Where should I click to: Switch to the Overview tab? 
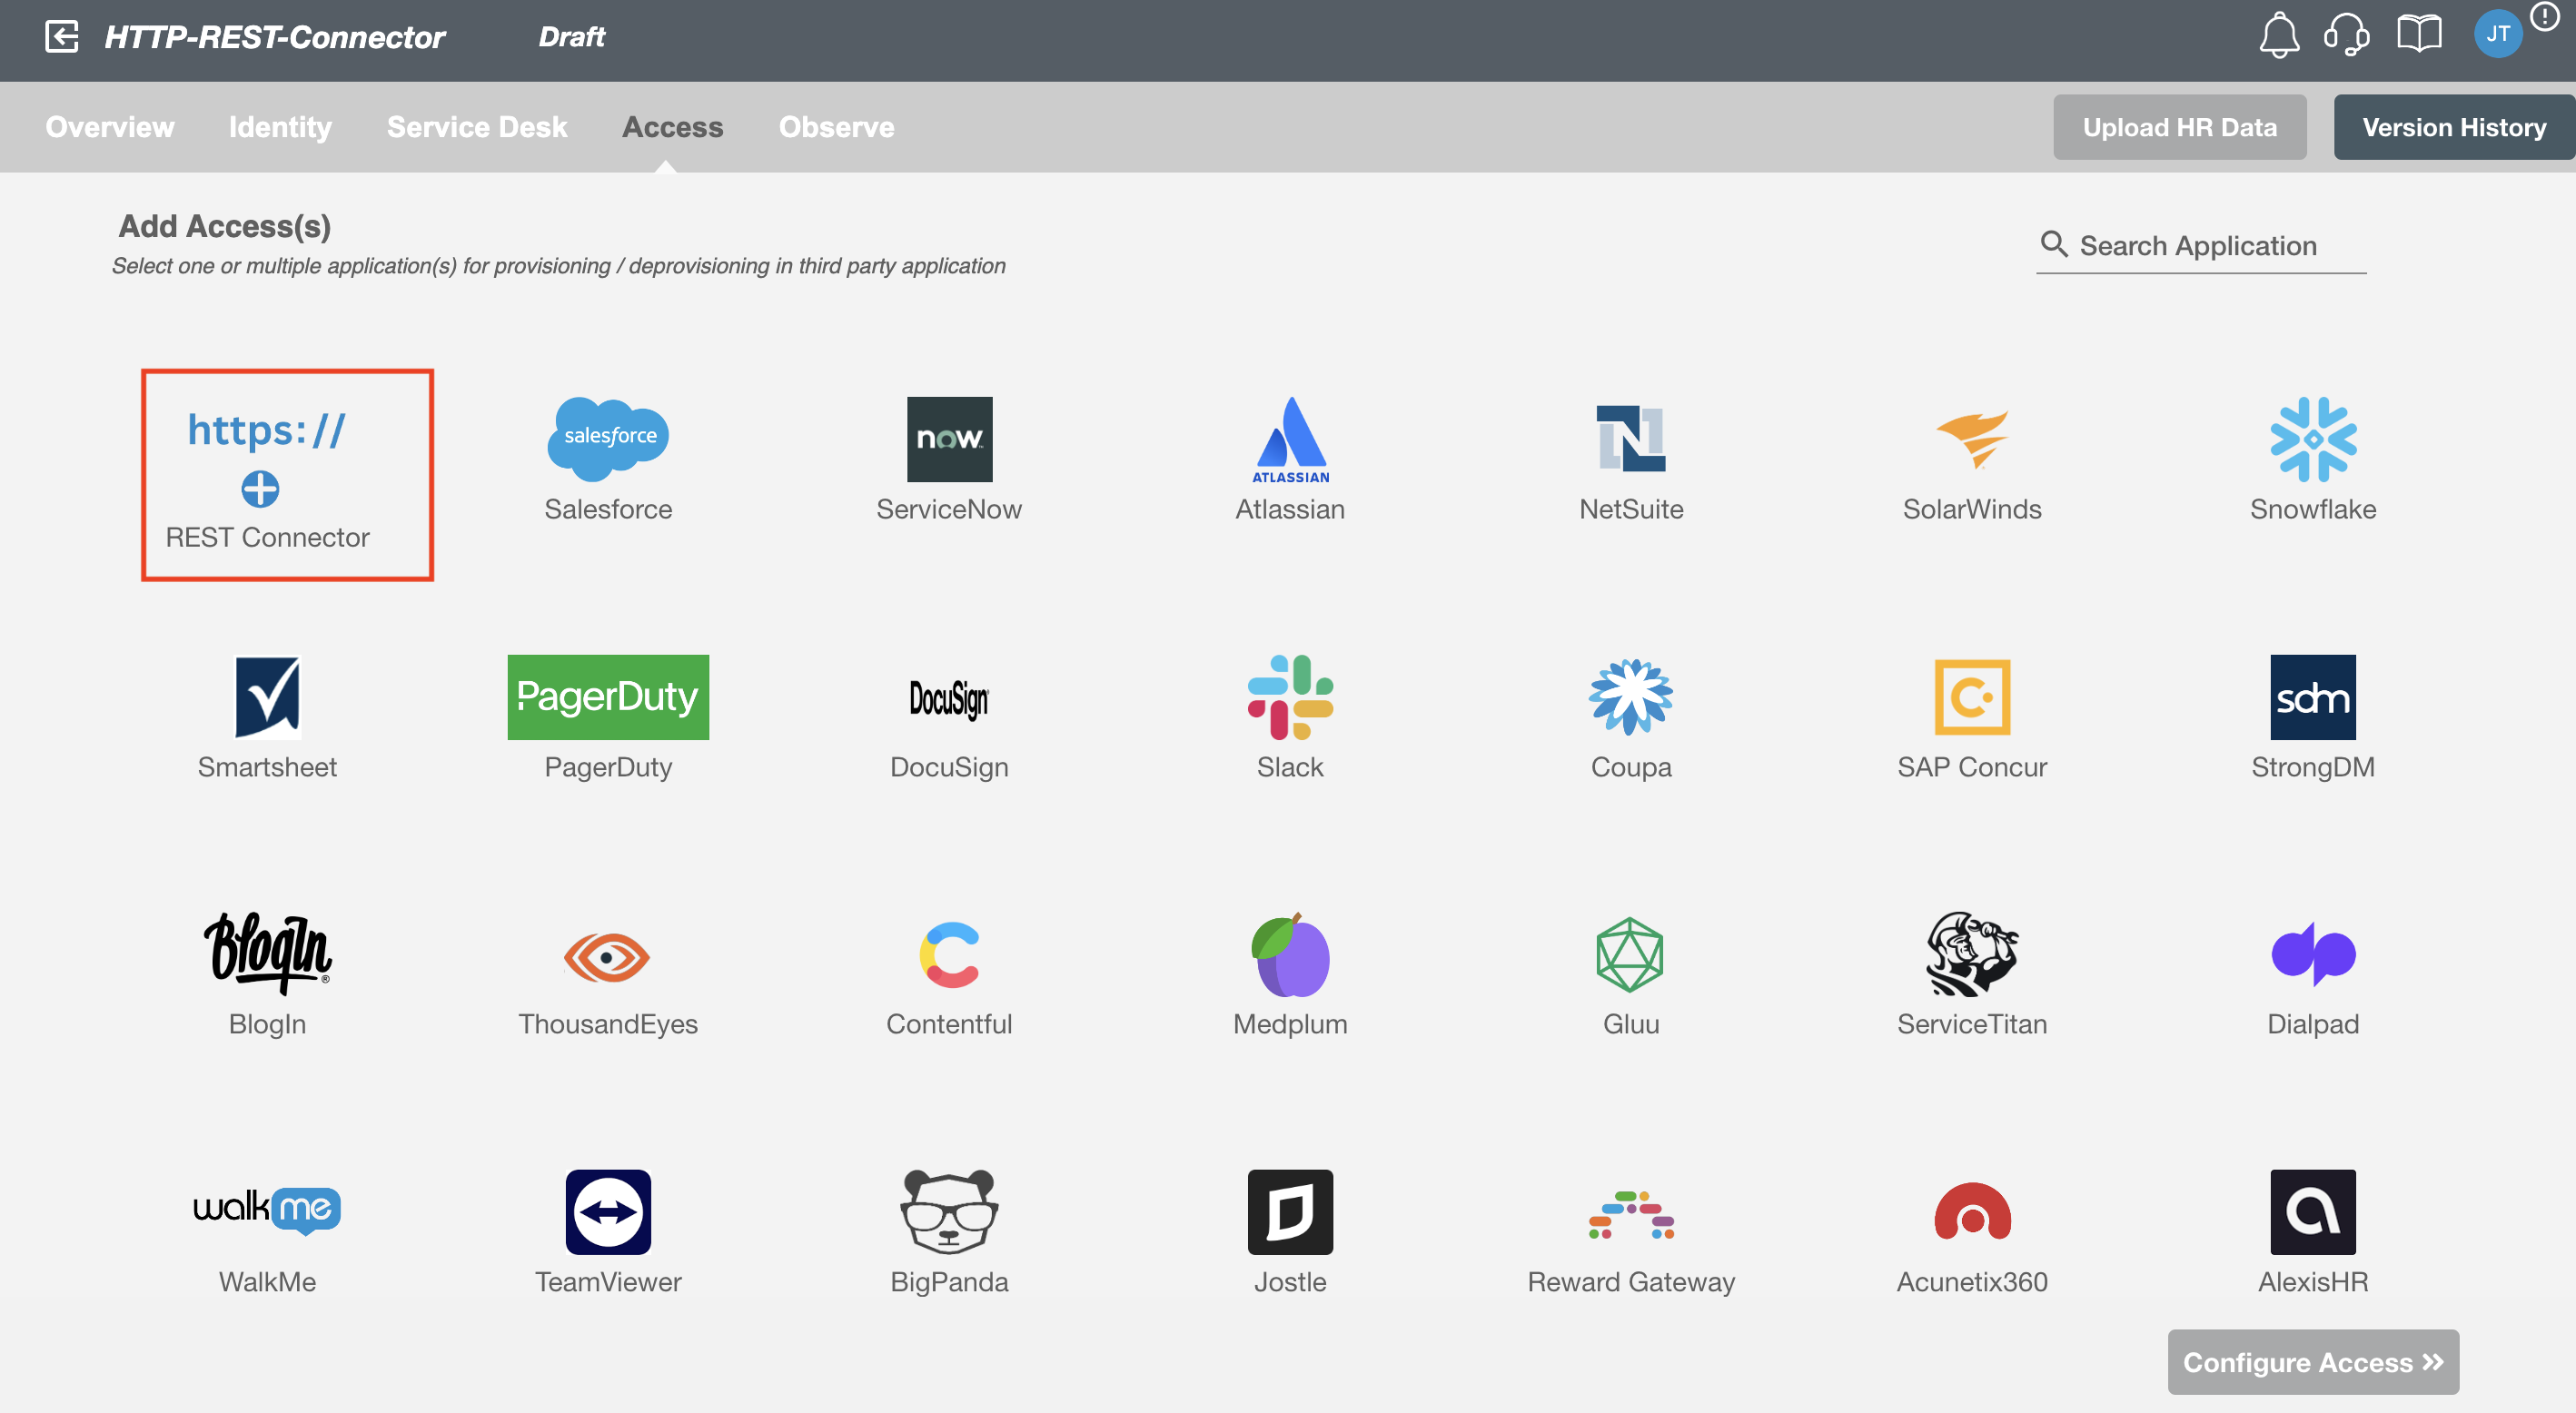[110, 127]
